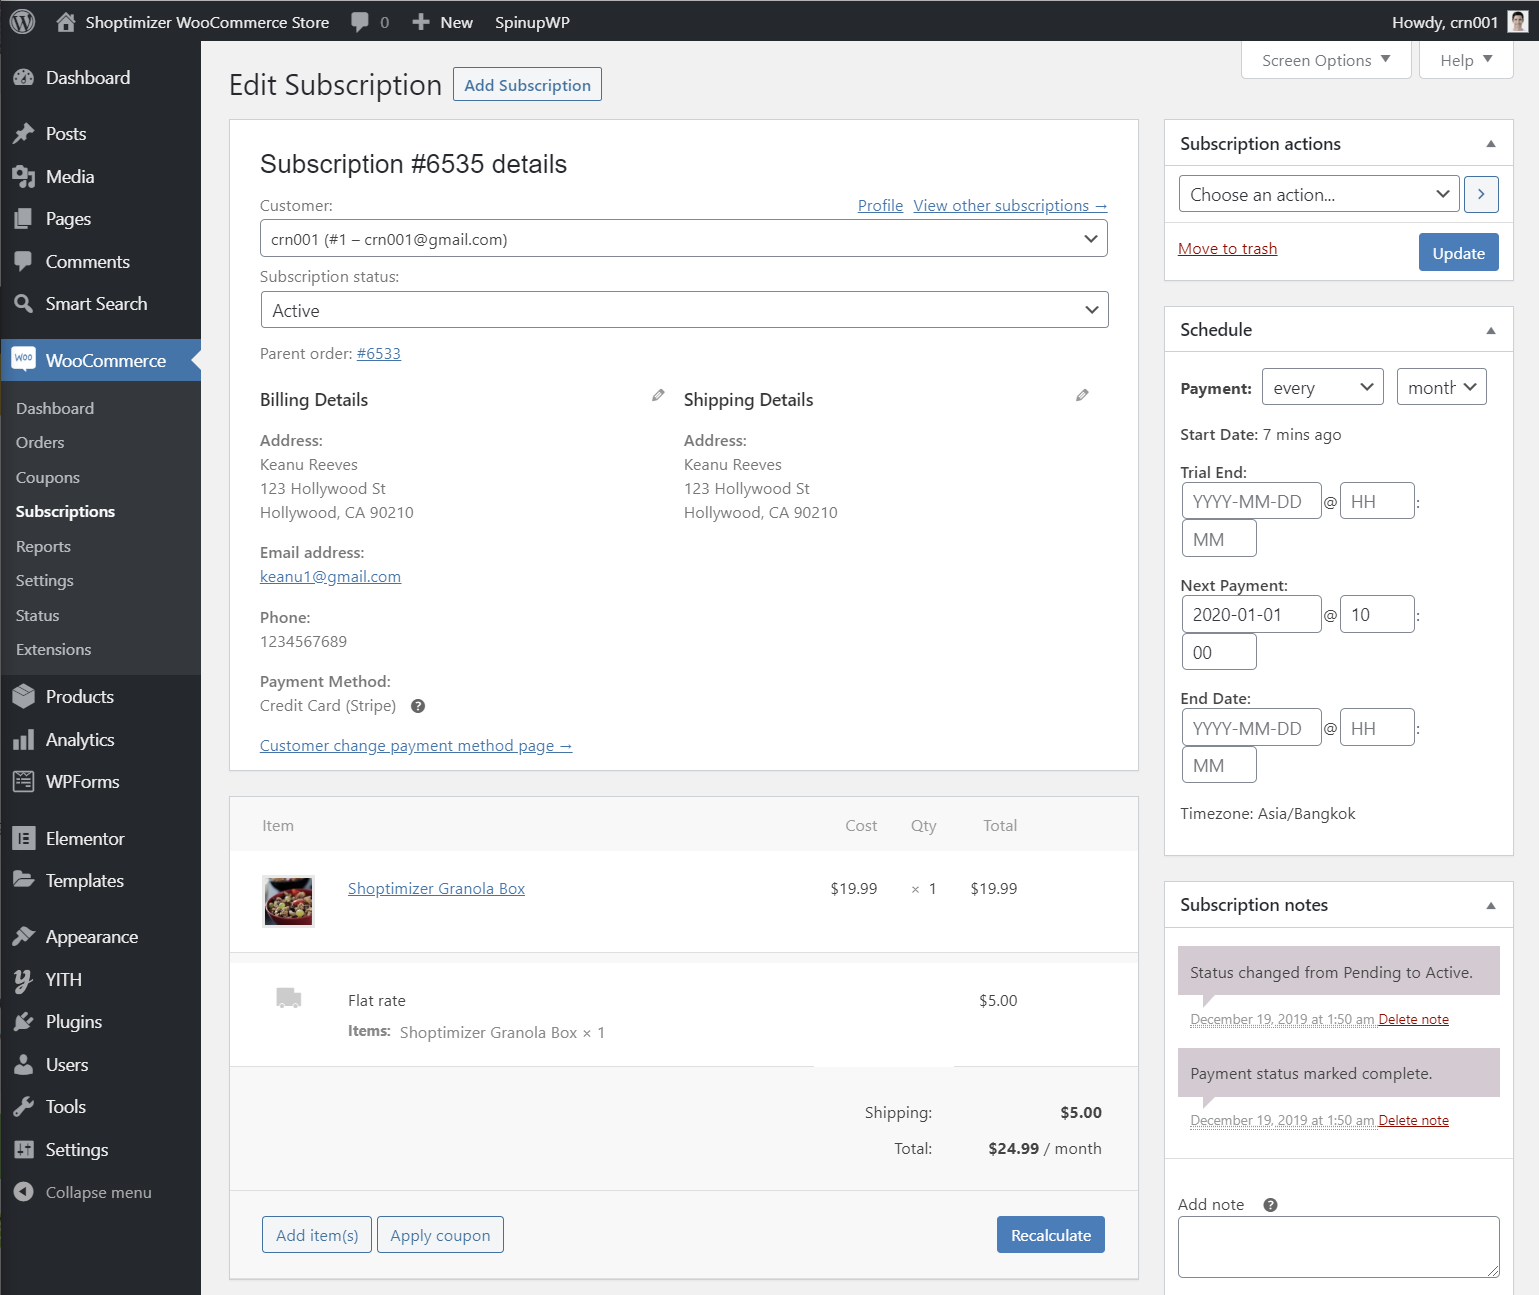Collapse the Subscription actions panel
1539x1295 pixels.
click(1491, 144)
